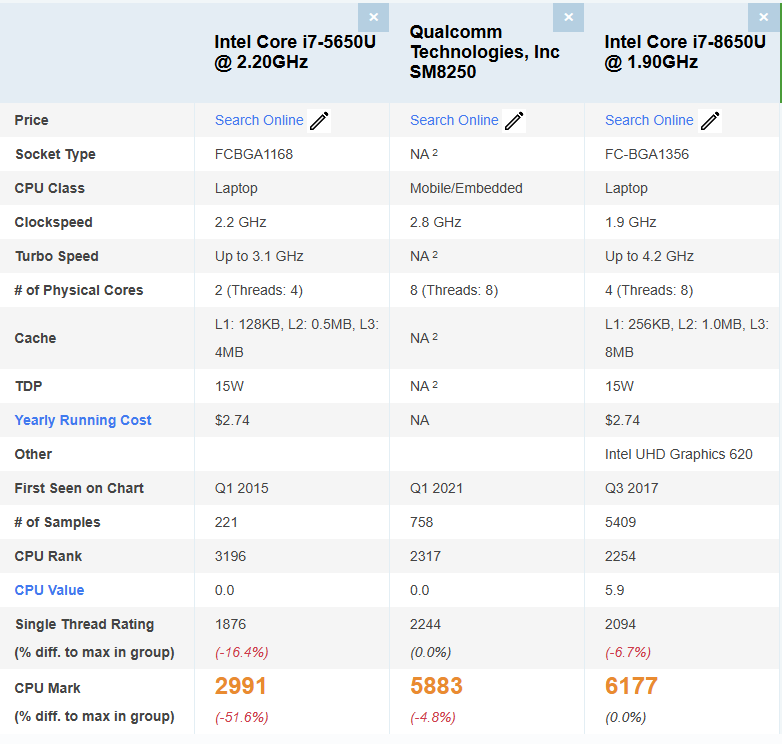This screenshot has width=782, height=744.
Task: Click the 2991 CPU Mark score
Action: [x=240, y=686]
